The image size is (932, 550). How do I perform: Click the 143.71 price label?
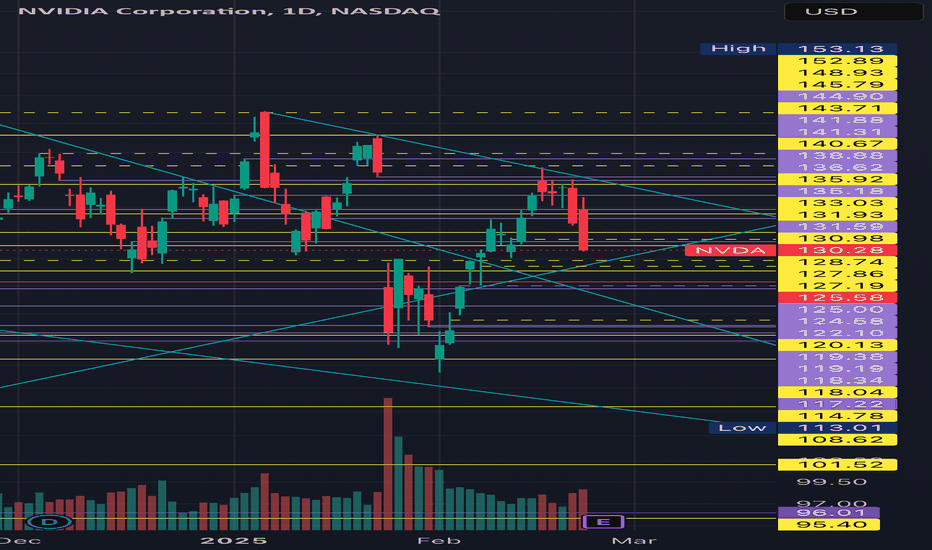[837, 108]
